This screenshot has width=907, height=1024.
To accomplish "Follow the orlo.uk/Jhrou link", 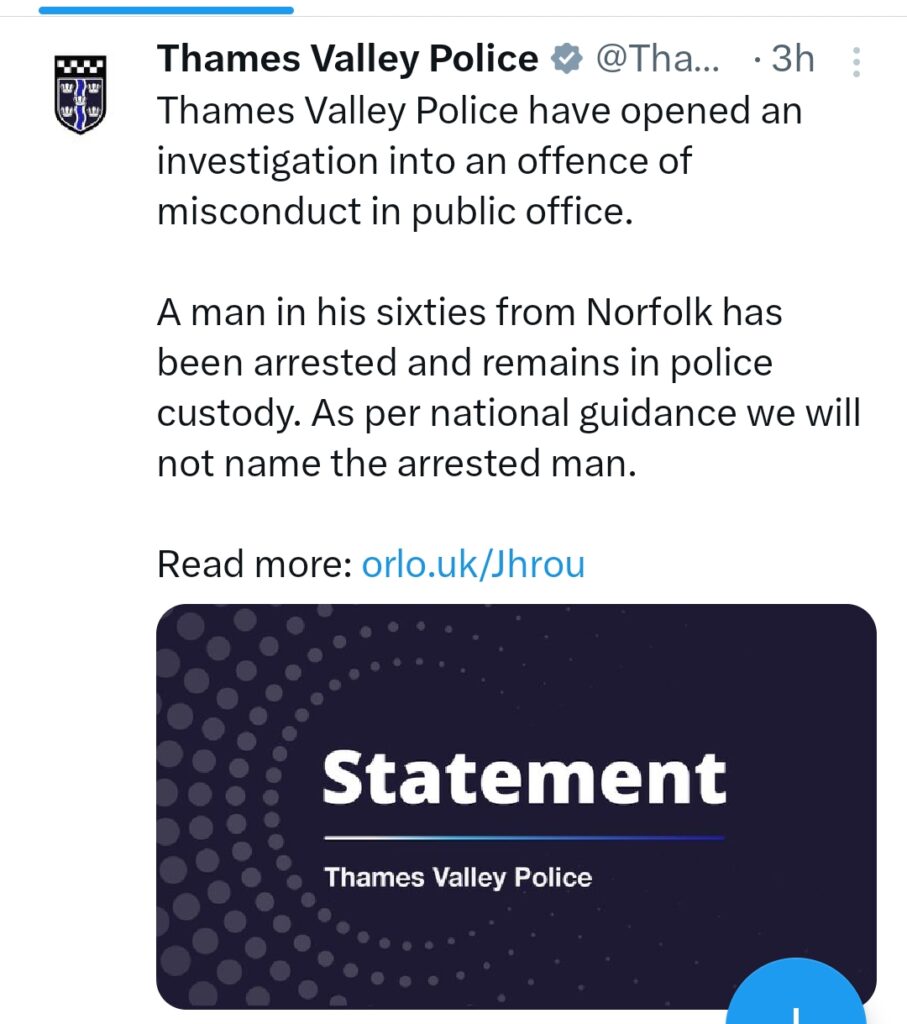I will [473, 565].
